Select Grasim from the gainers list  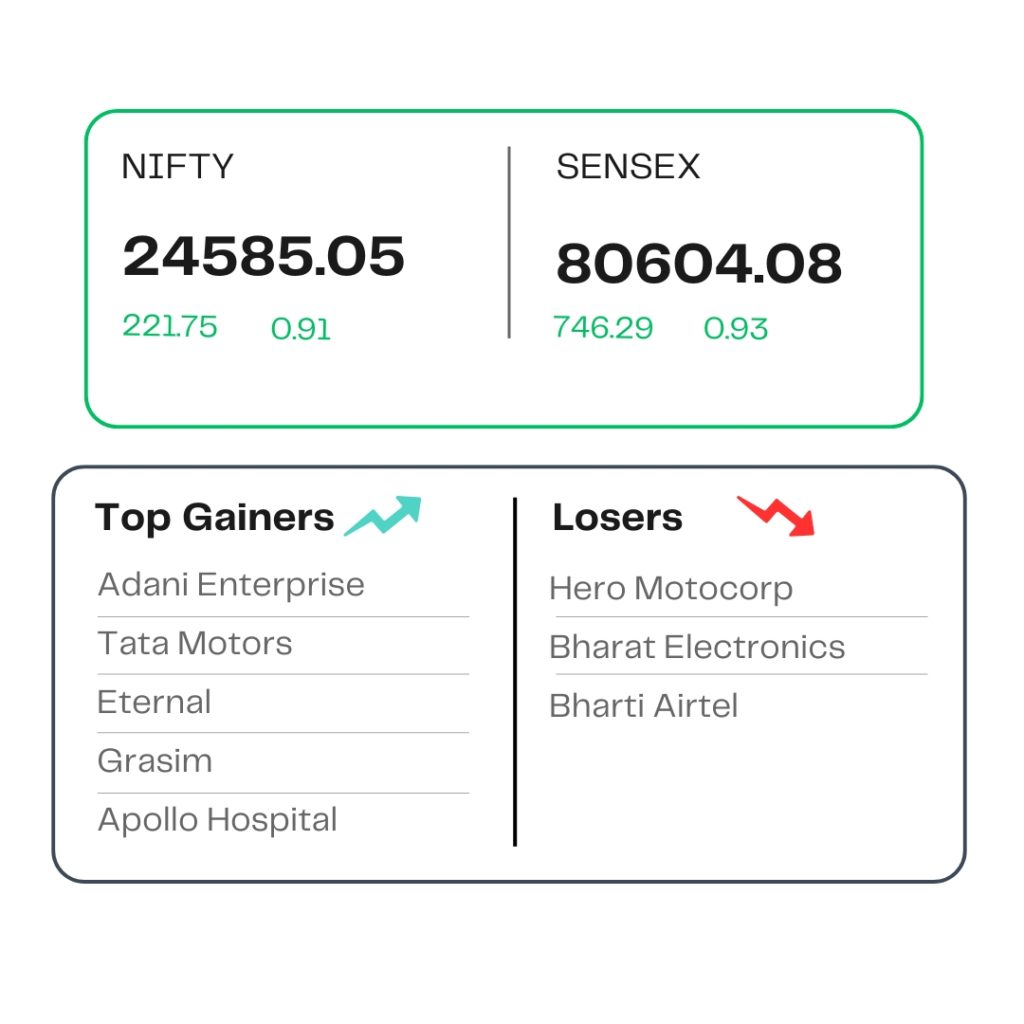[x=155, y=761]
